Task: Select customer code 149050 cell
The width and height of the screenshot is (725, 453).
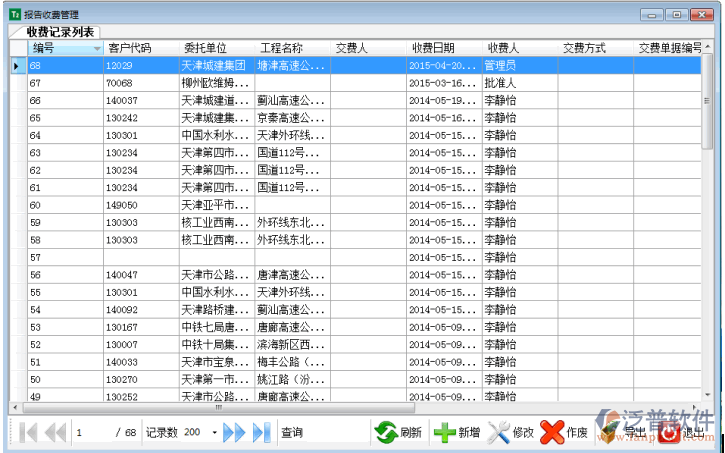Action: (141, 205)
